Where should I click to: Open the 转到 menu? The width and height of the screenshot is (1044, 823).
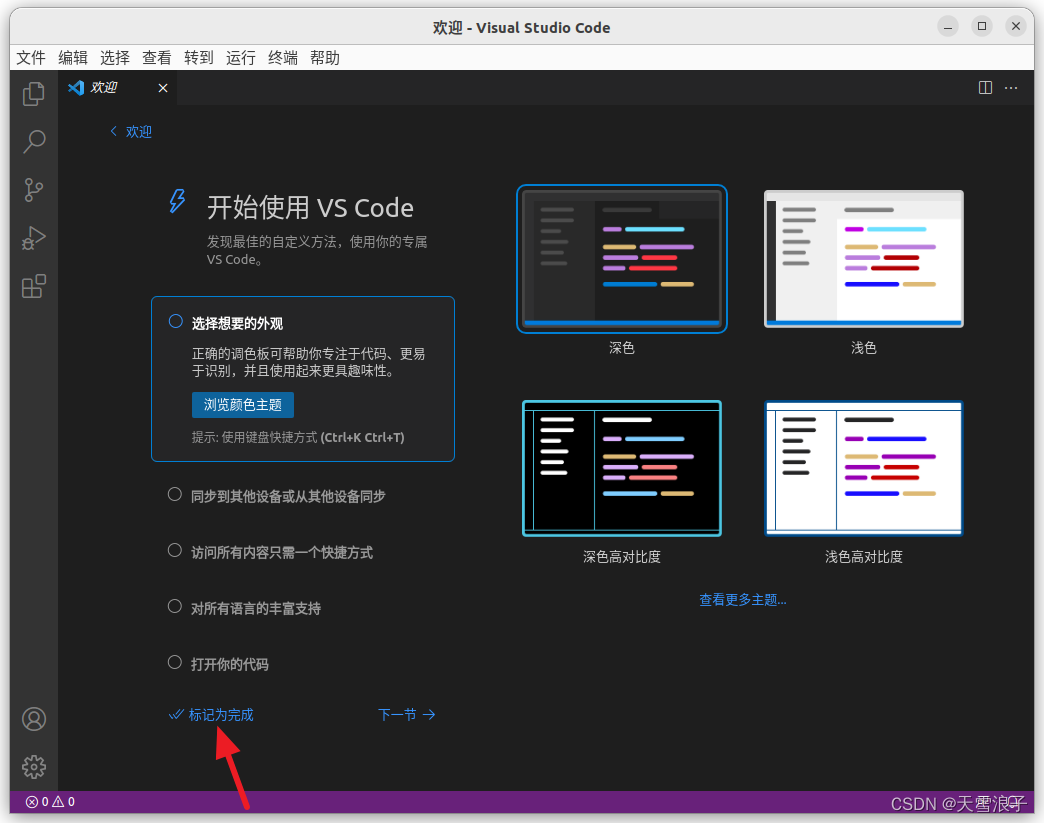click(198, 58)
